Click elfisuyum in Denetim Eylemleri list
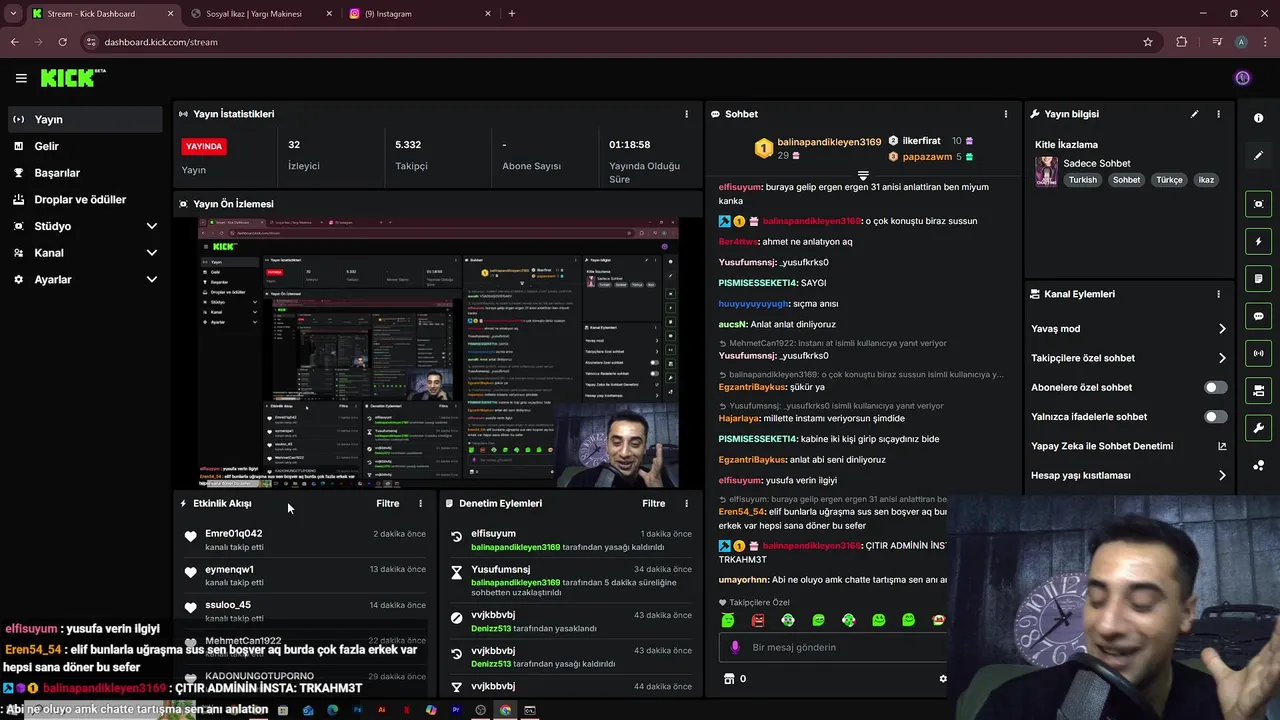1280x720 pixels. (493, 534)
